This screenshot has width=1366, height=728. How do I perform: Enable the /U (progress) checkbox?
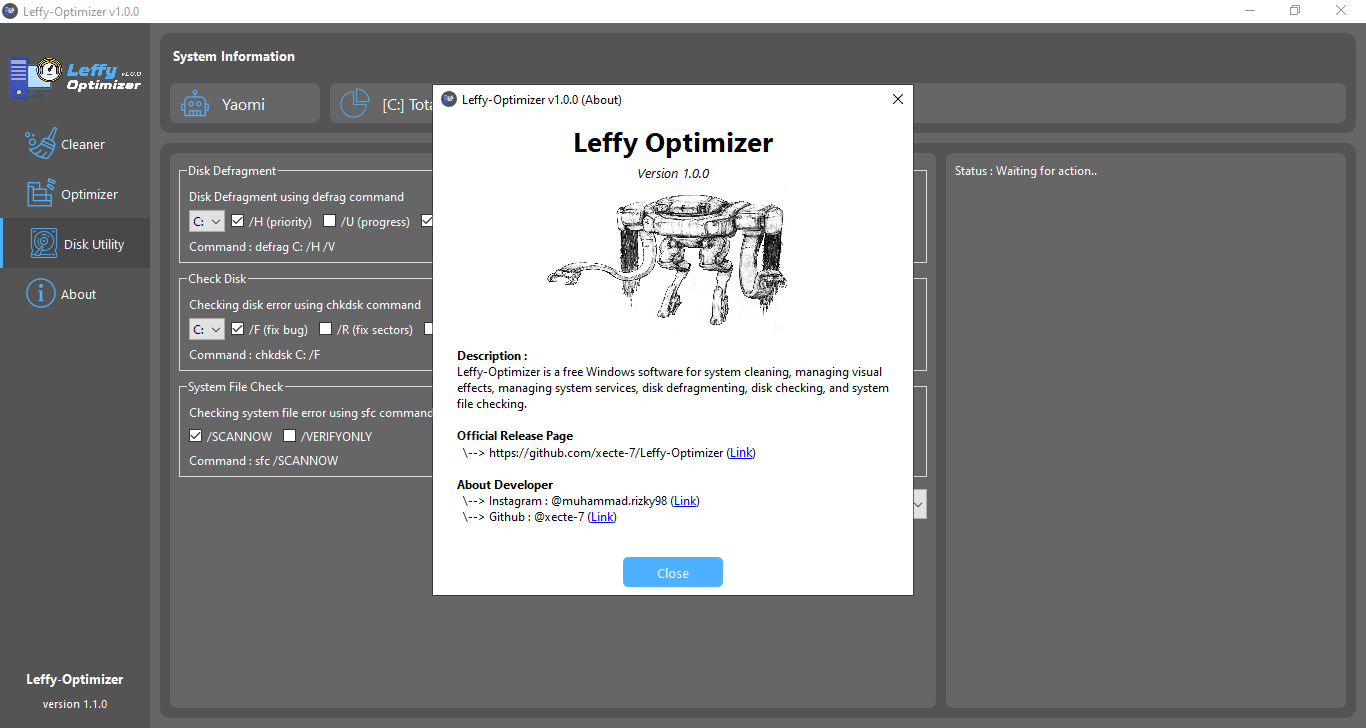(330, 221)
